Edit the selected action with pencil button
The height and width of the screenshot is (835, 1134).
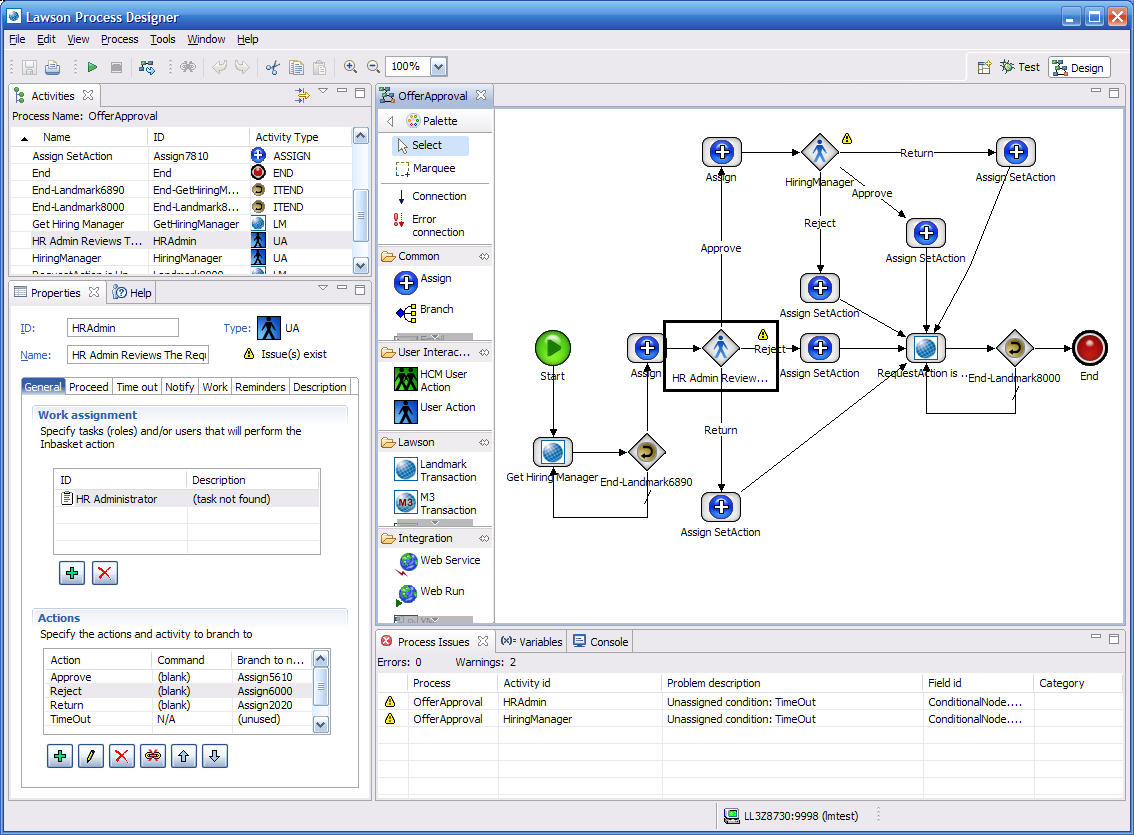(90, 756)
